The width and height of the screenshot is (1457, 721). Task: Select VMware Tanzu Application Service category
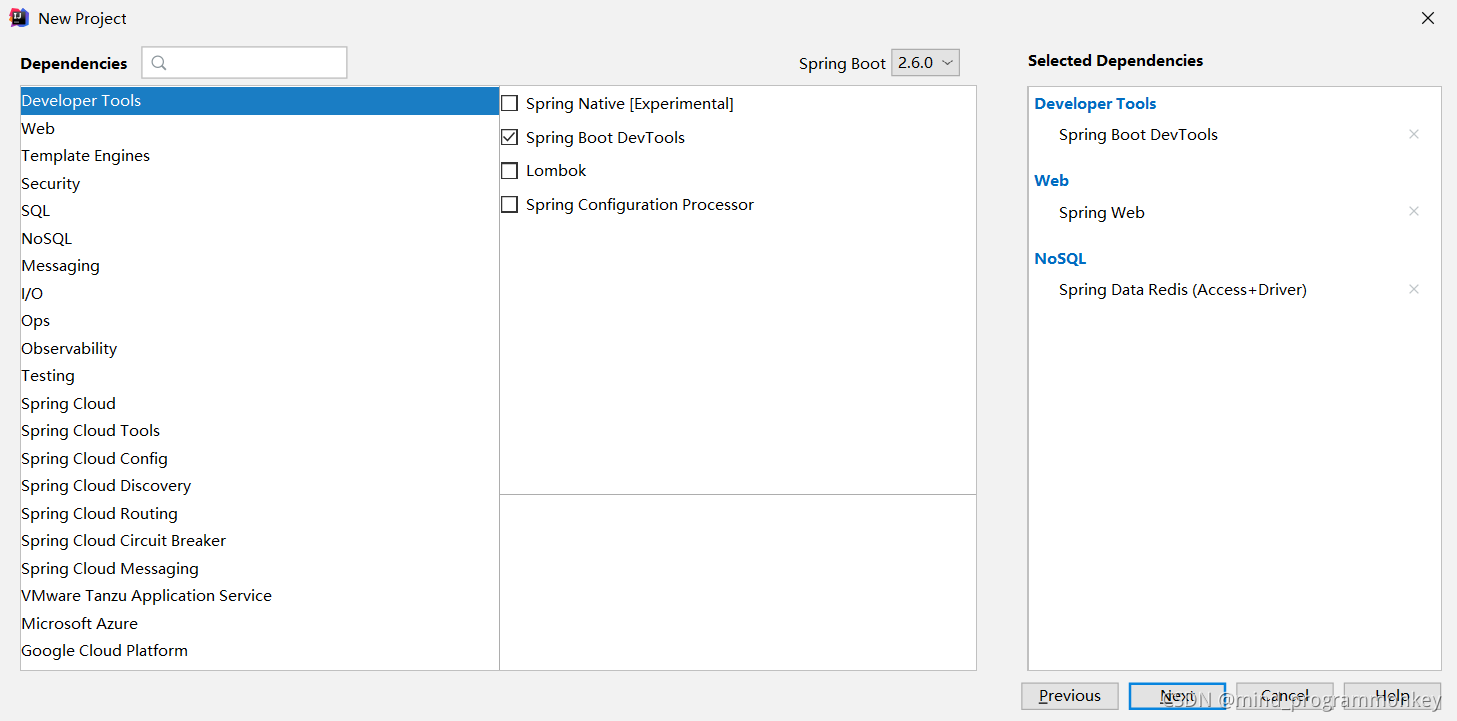tap(260, 596)
